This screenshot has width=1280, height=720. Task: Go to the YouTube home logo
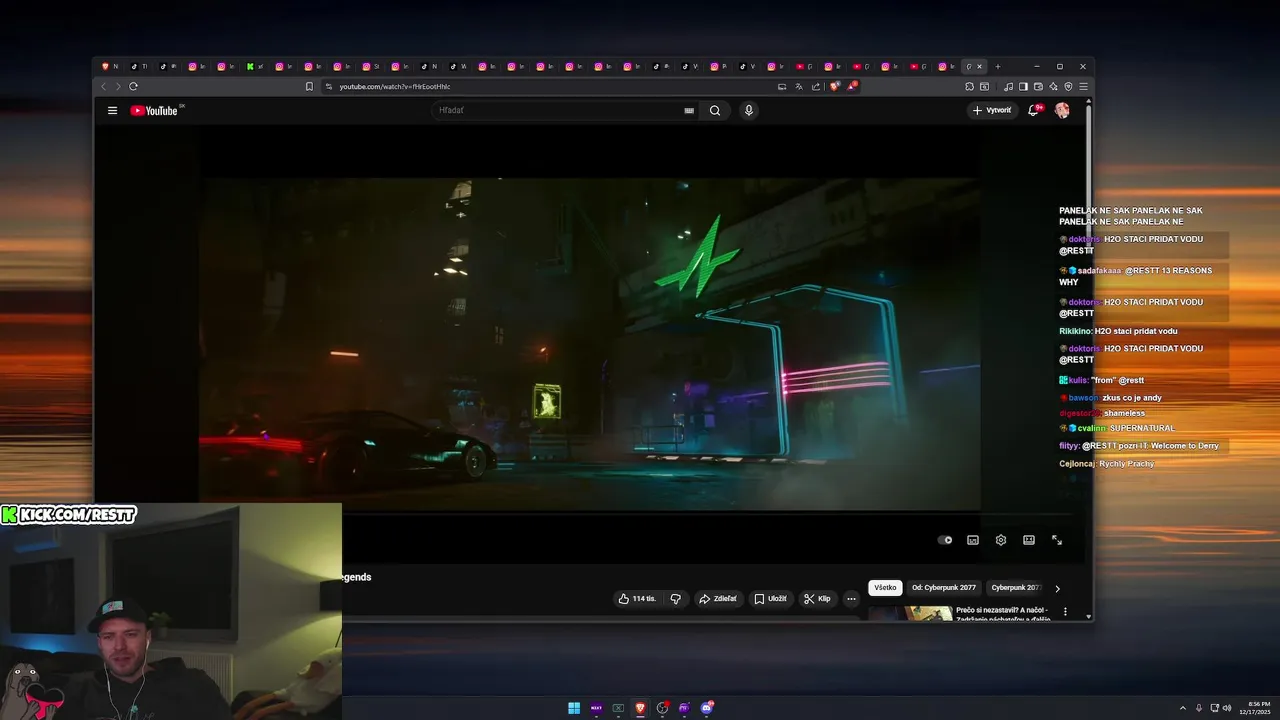point(154,111)
